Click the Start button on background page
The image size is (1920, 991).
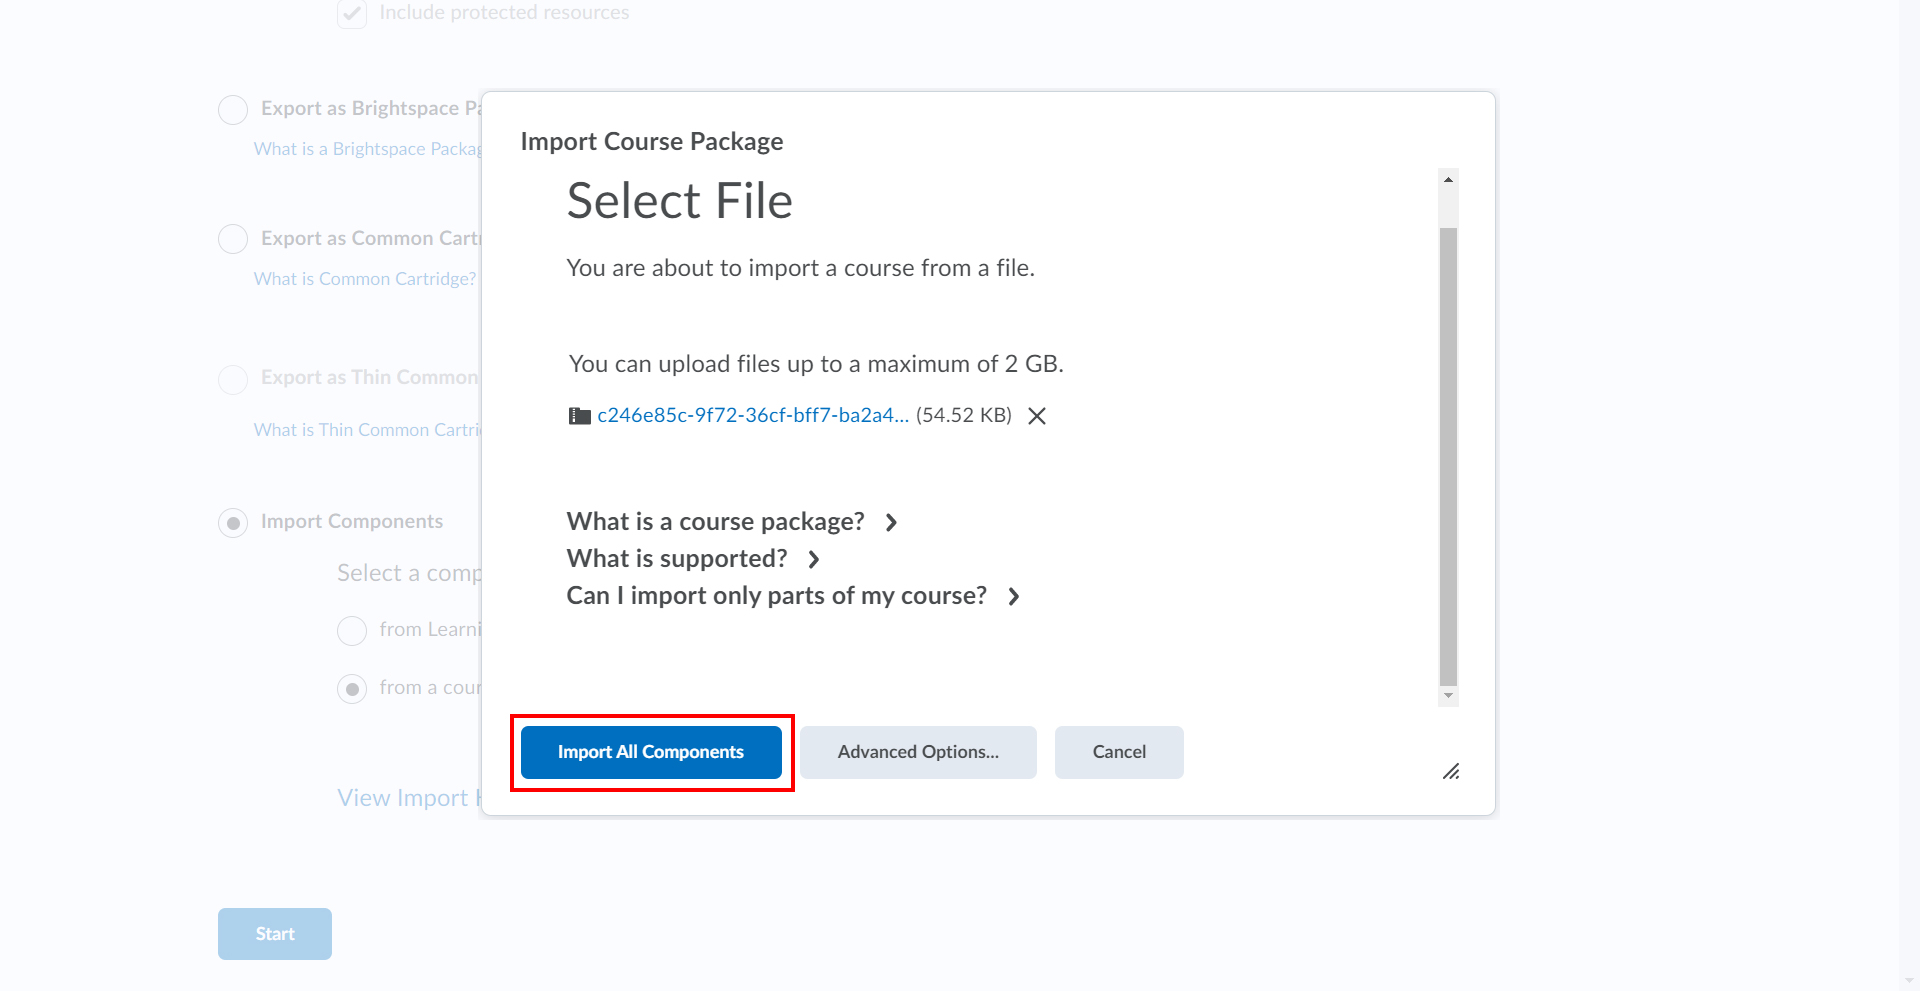click(275, 934)
